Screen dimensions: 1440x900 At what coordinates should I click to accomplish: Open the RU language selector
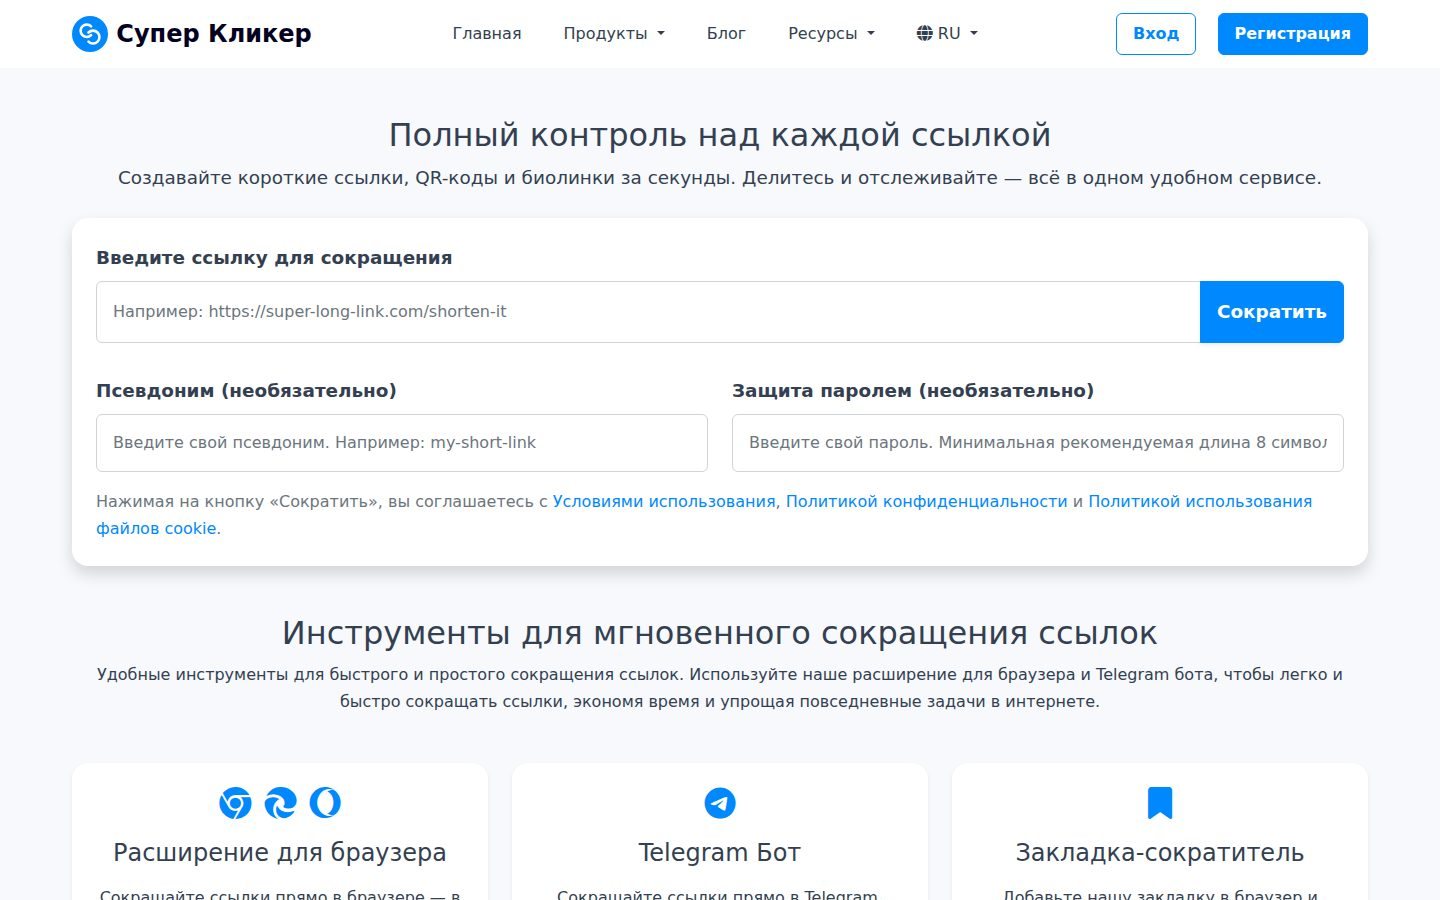click(x=947, y=33)
